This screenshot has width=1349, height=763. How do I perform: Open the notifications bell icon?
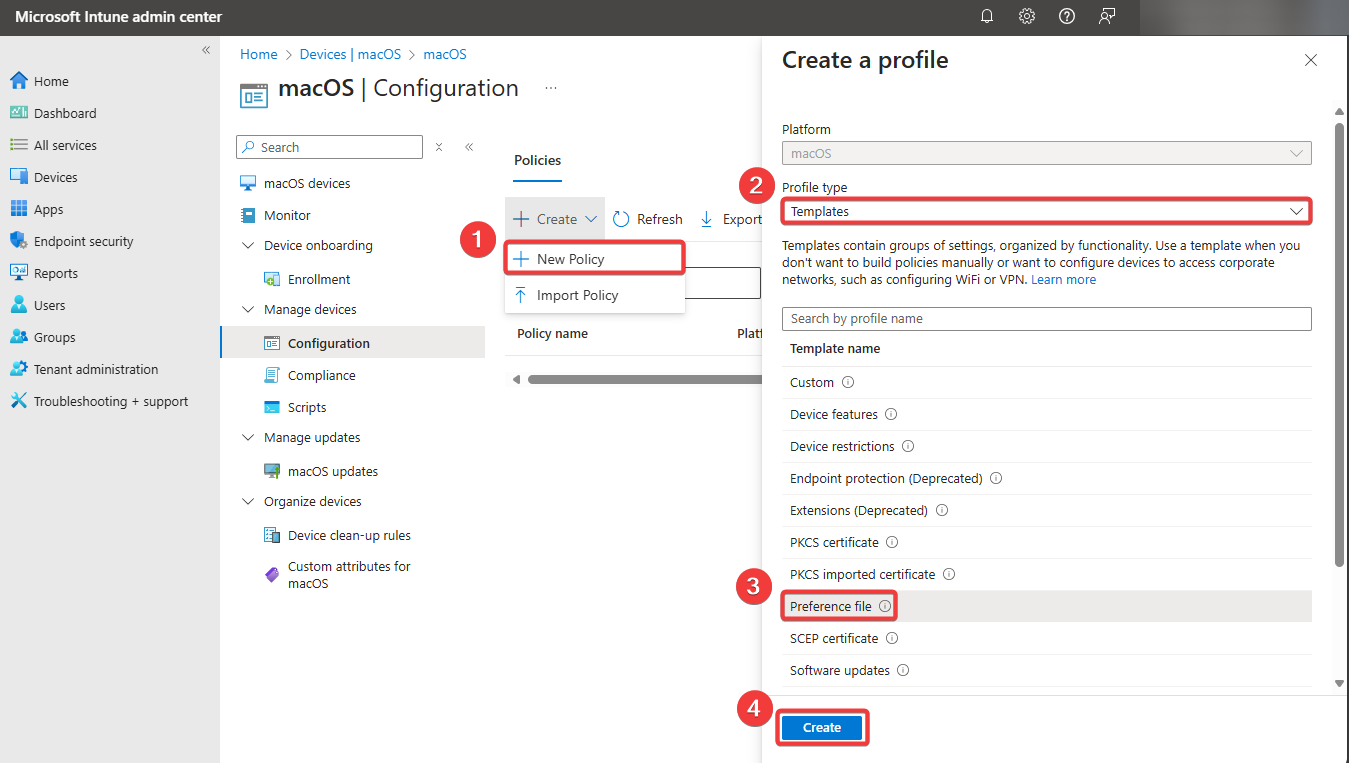[x=987, y=16]
